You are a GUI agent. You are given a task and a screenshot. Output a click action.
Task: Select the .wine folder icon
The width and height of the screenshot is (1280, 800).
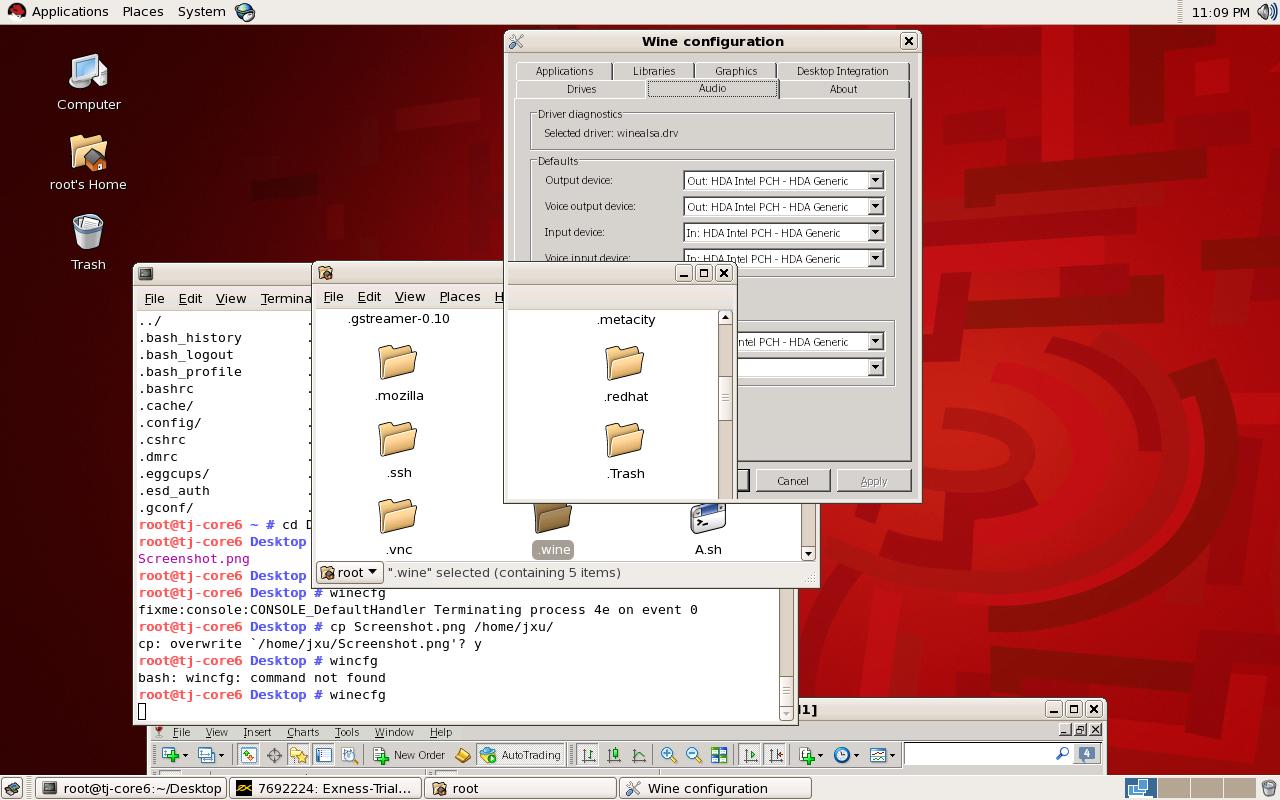553,517
